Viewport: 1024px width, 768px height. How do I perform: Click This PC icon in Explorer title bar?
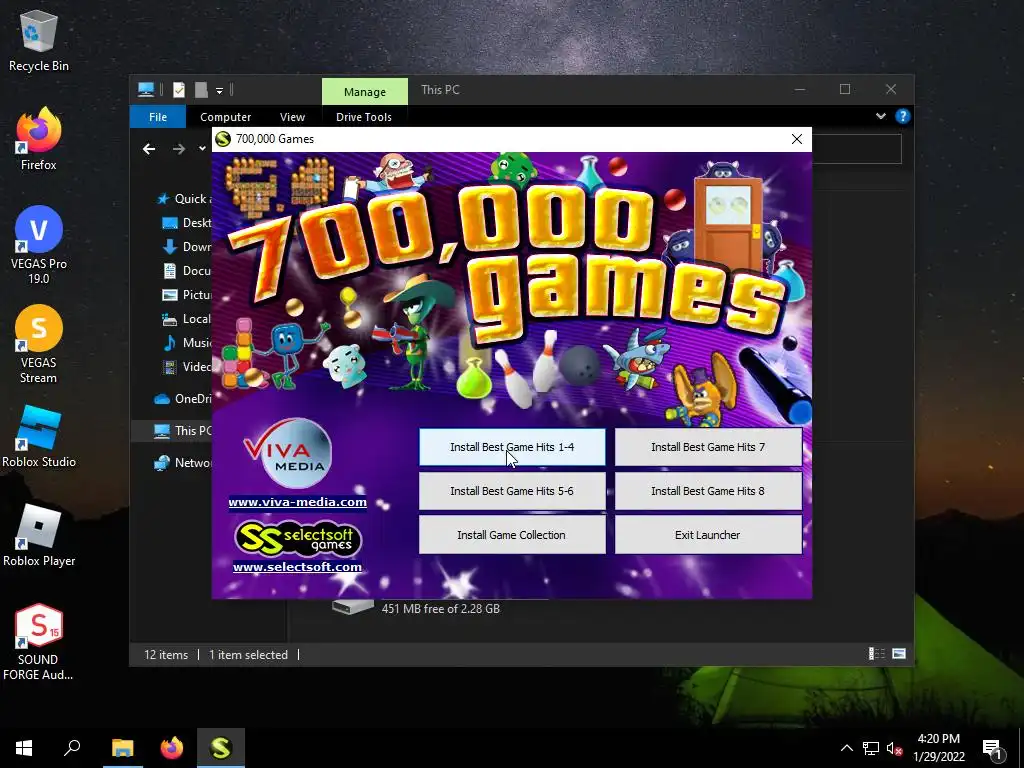click(146, 89)
